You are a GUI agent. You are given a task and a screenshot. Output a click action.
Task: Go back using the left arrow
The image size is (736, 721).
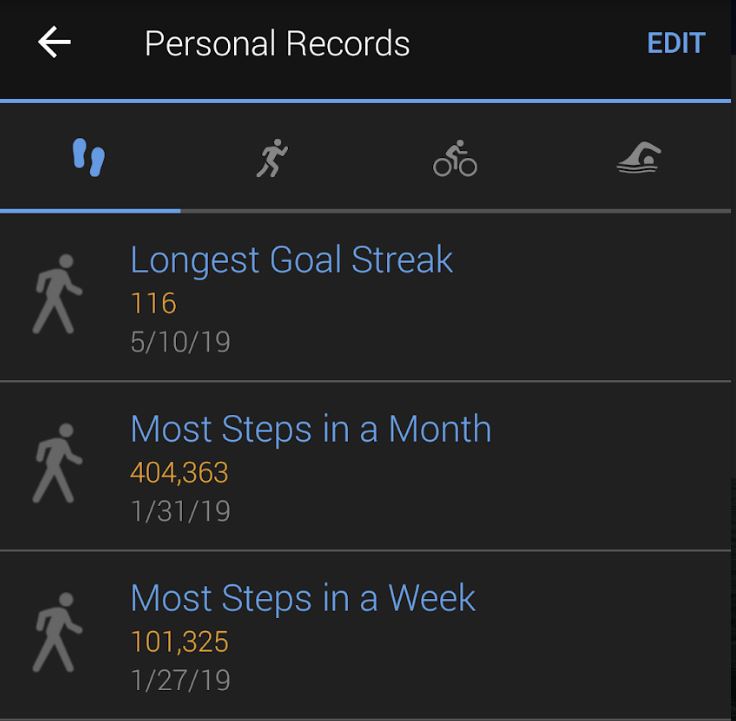coord(54,42)
